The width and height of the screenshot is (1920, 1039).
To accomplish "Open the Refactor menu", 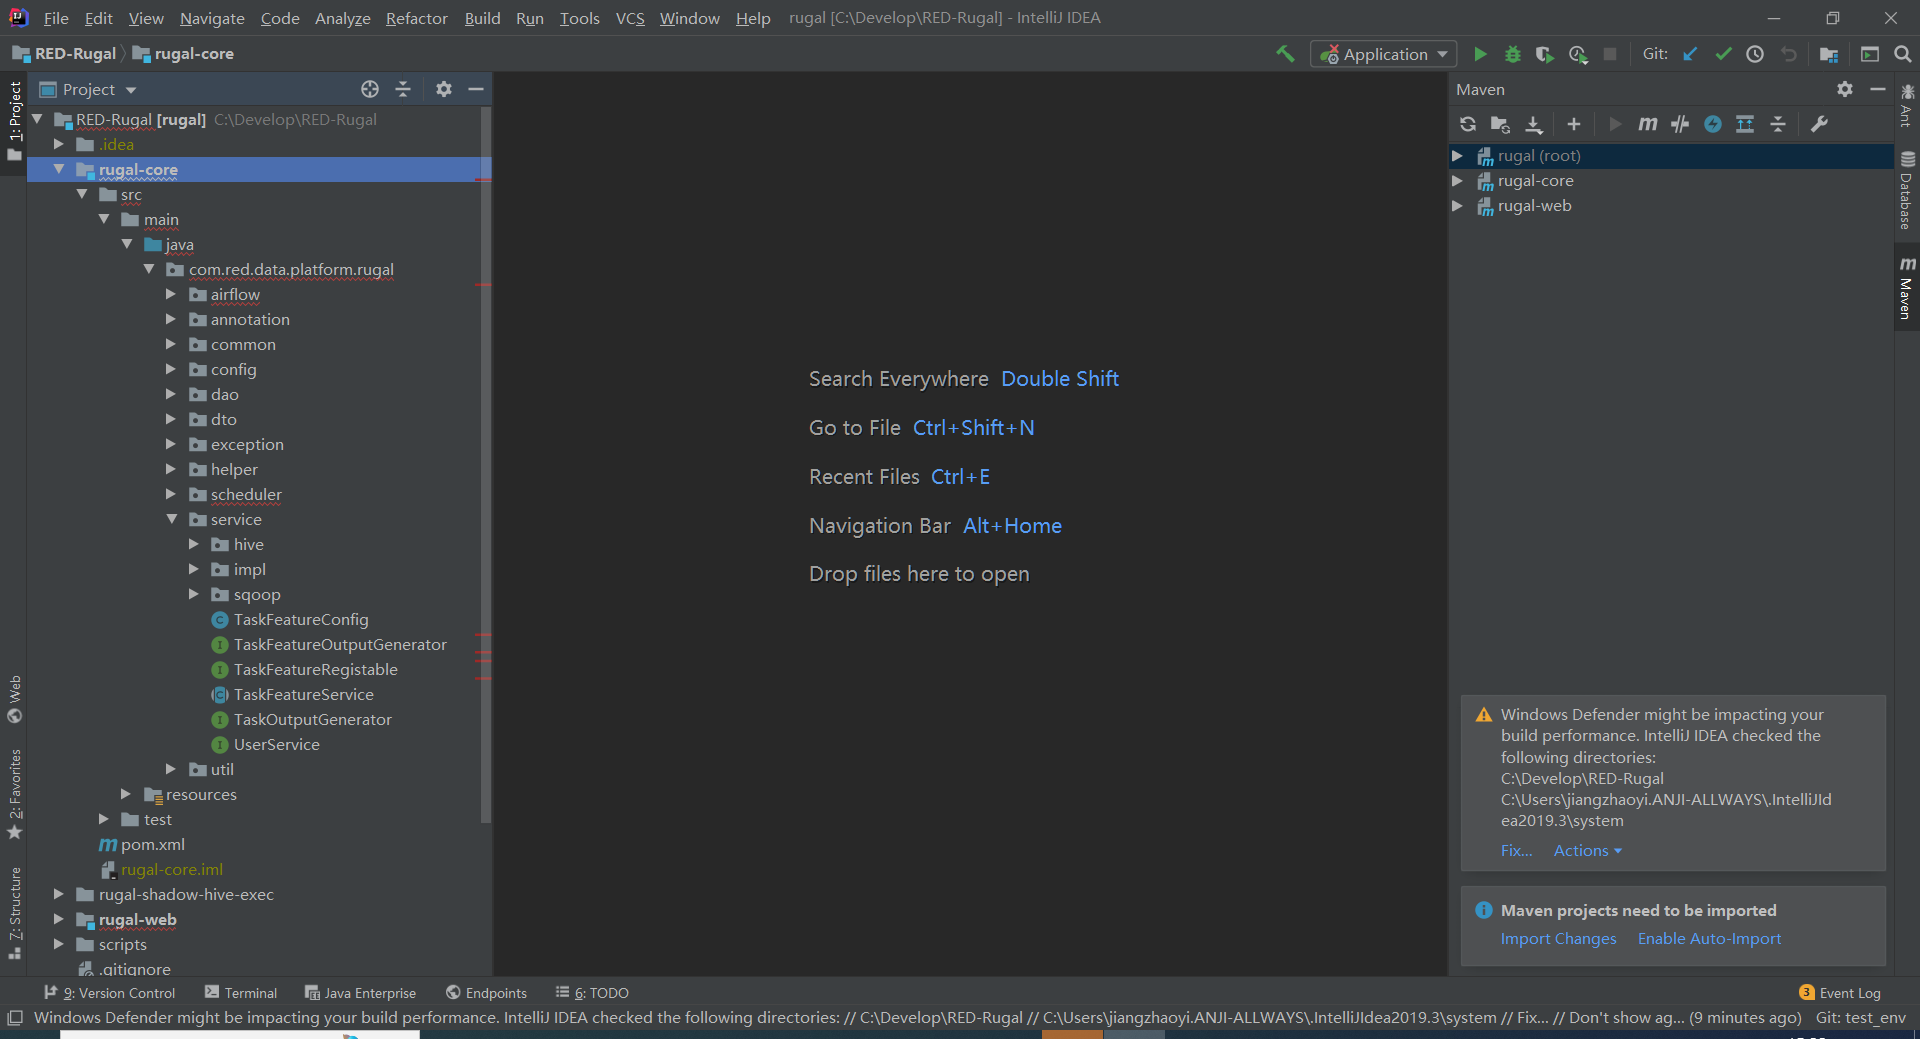I will [417, 18].
